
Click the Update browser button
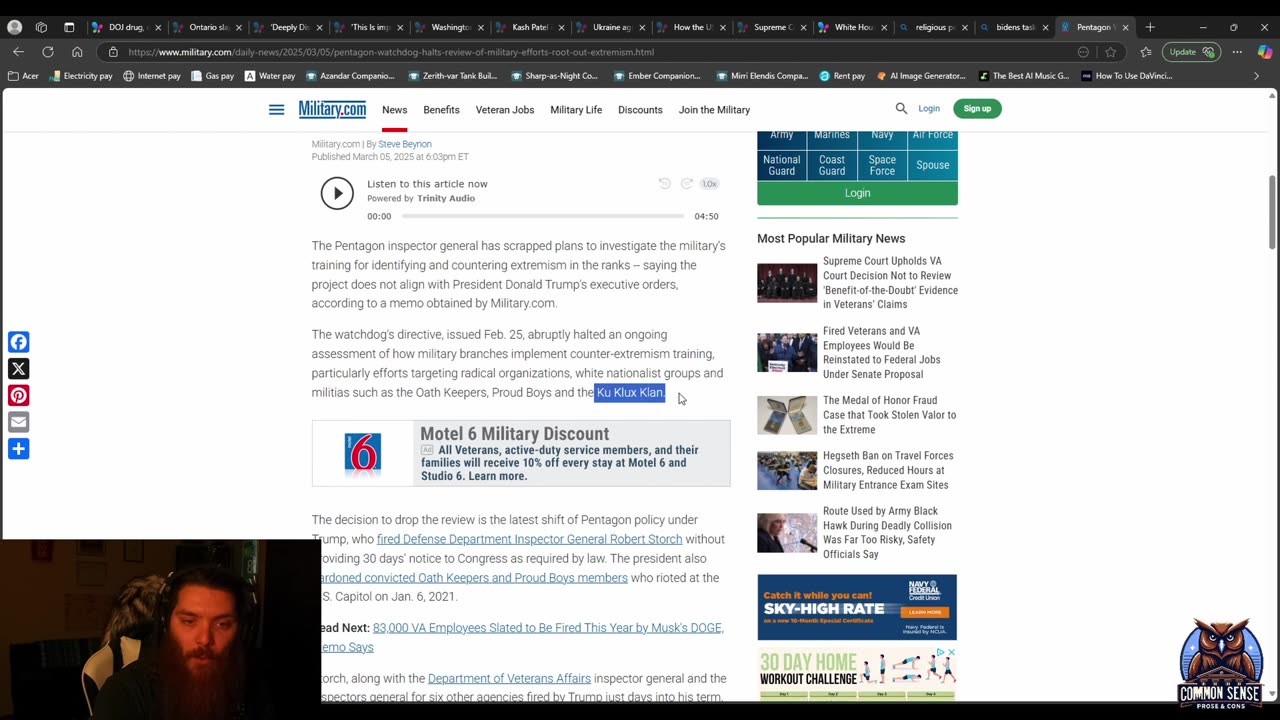1190,52
